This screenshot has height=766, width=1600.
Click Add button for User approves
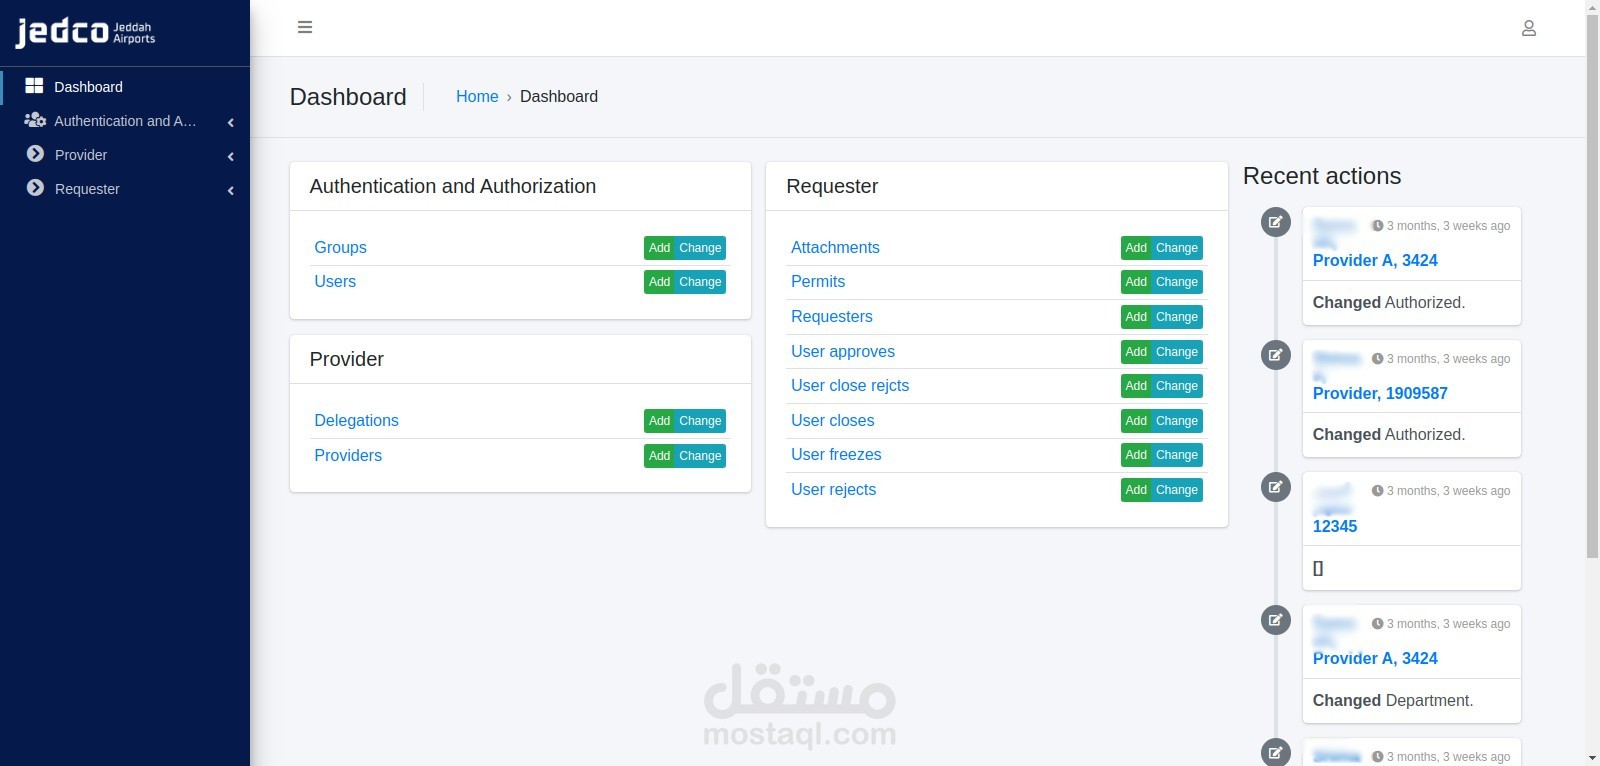point(1136,352)
